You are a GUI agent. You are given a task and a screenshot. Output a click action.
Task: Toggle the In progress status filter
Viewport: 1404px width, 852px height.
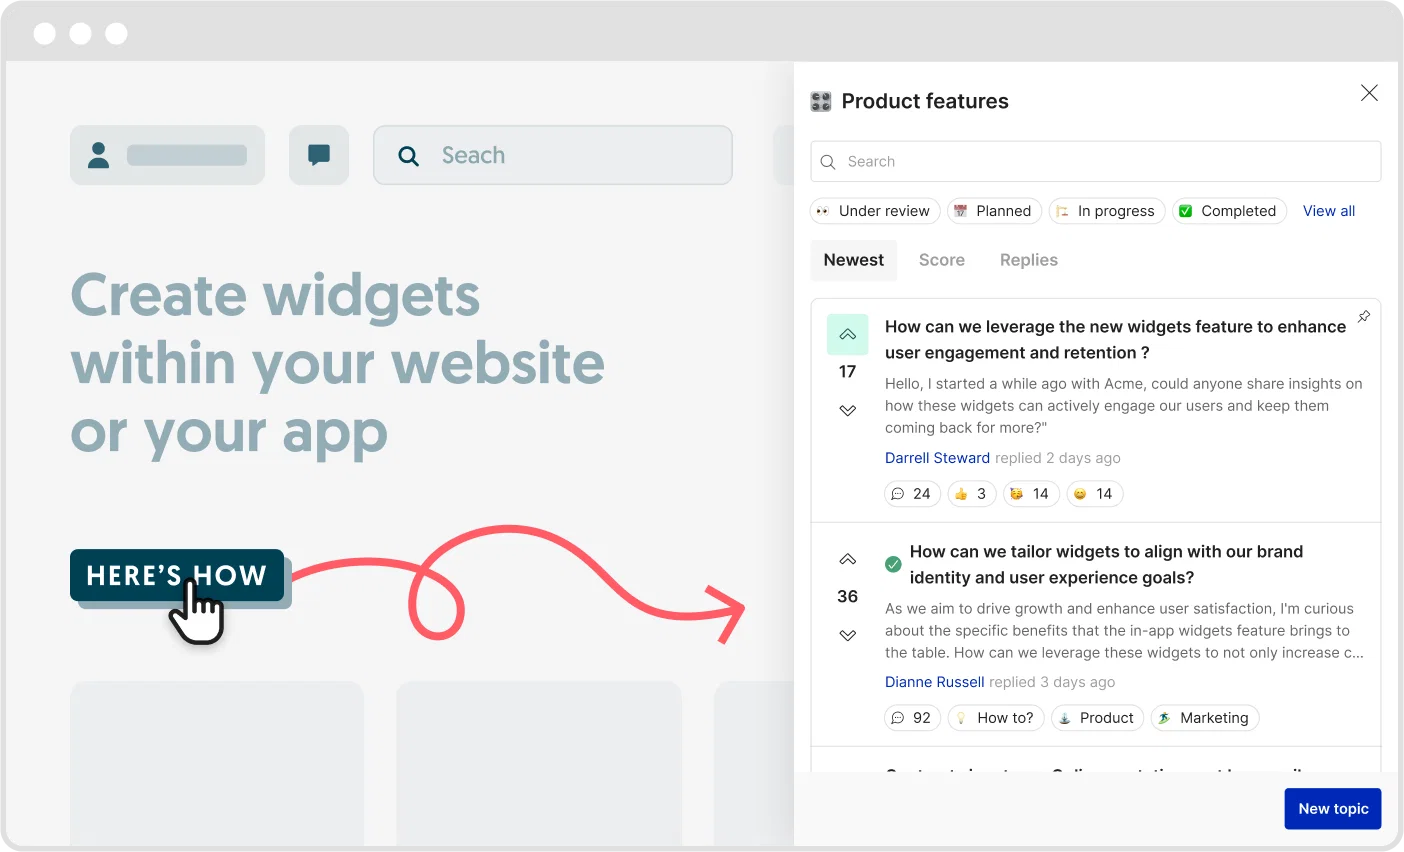[1107, 211]
